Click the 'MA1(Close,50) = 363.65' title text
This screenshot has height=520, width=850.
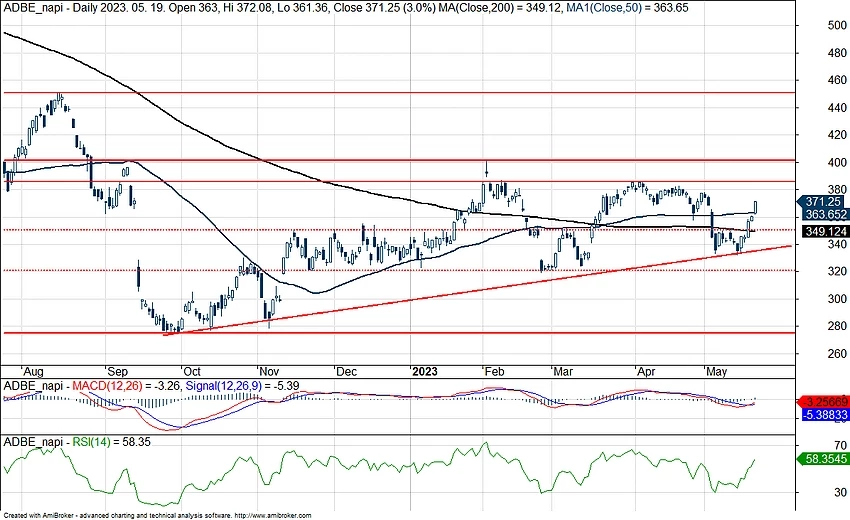tap(627, 8)
